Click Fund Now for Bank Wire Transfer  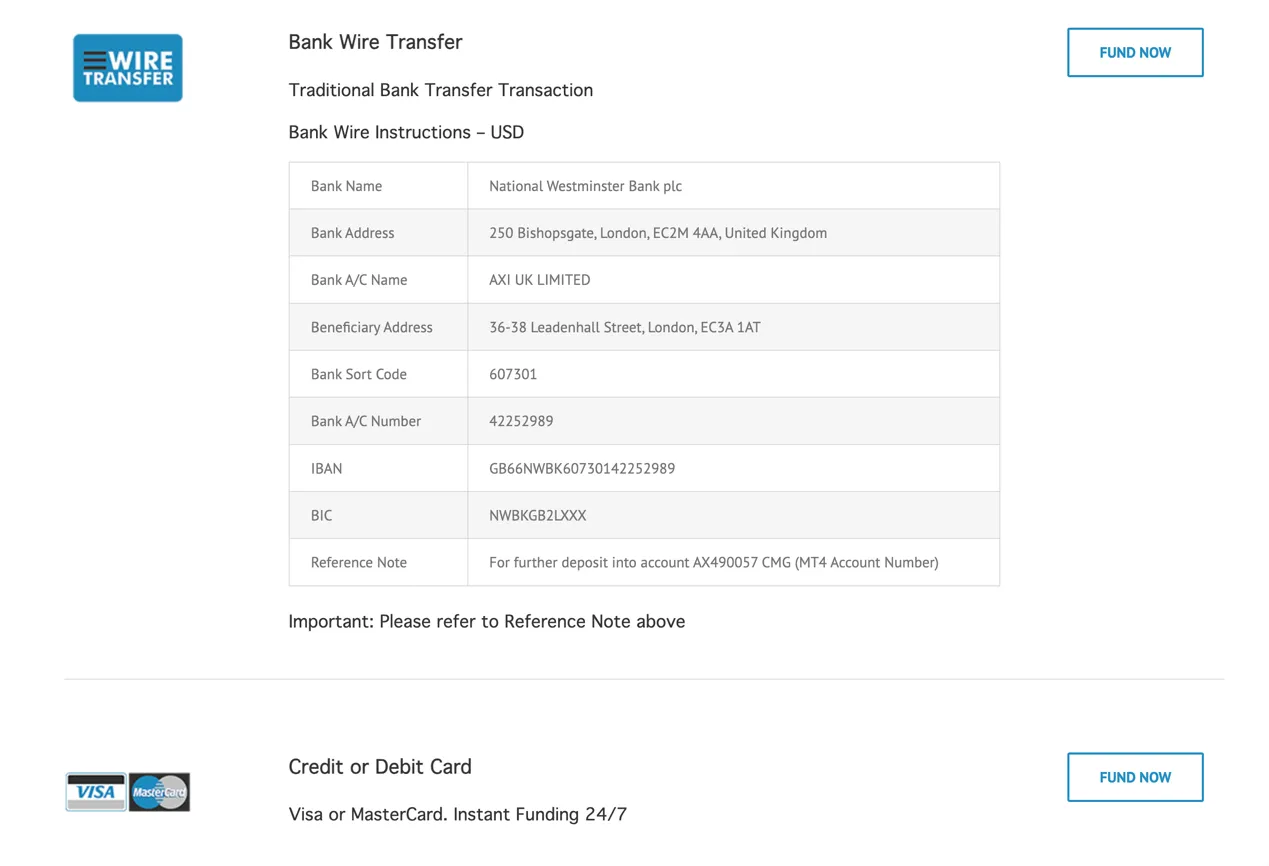click(1135, 52)
